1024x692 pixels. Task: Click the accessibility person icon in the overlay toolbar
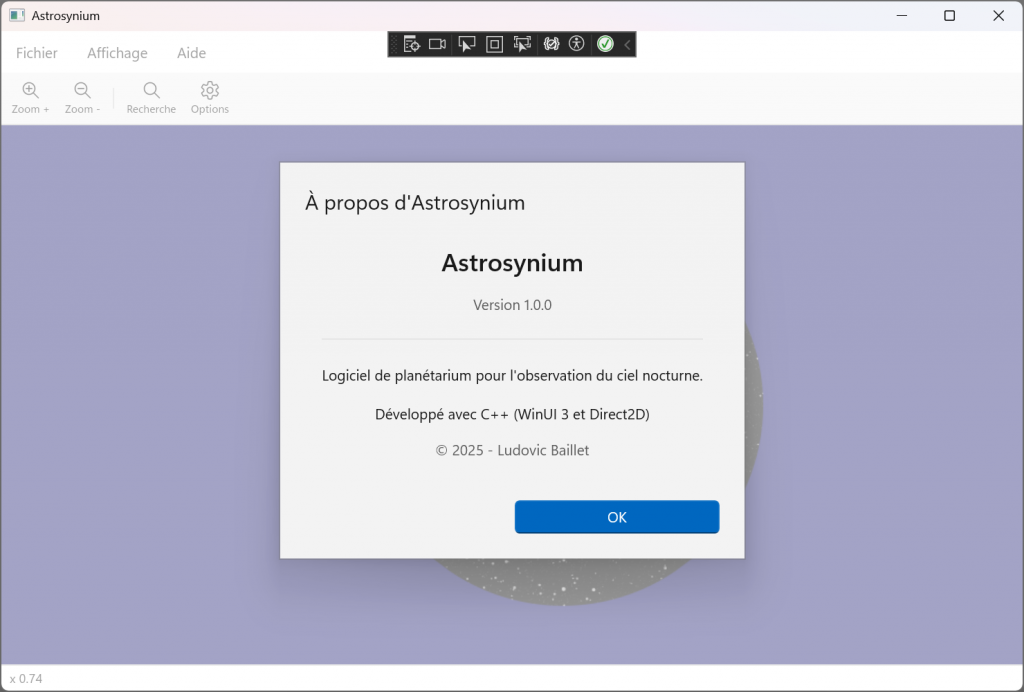pyautogui.click(x=578, y=44)
